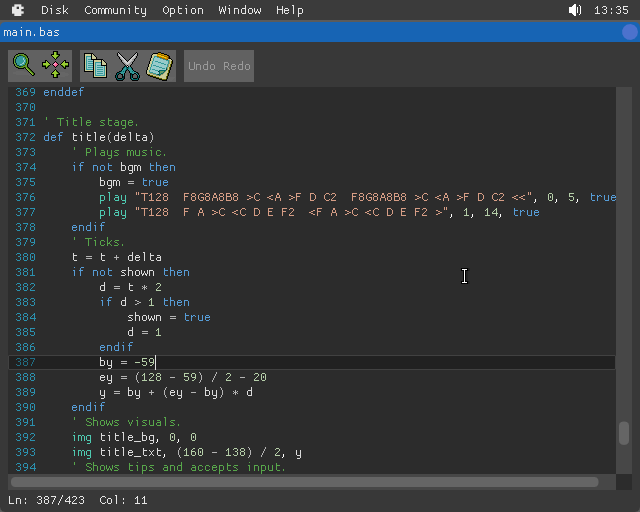The image size is (640, 512).
Task: Click the clock showing 13:35
Action: tap(611, 10)
